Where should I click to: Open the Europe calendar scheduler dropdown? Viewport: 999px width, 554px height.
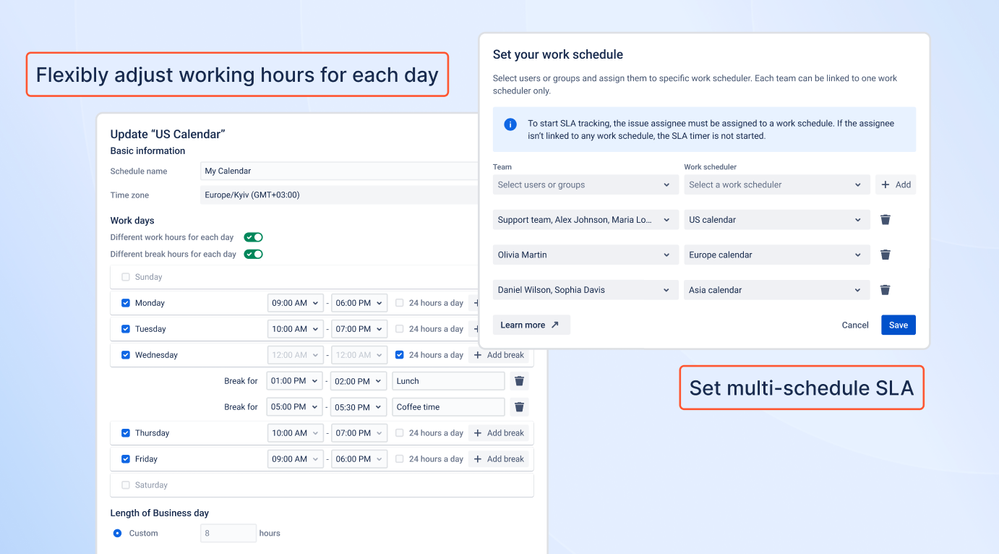(x=775, y=255)
